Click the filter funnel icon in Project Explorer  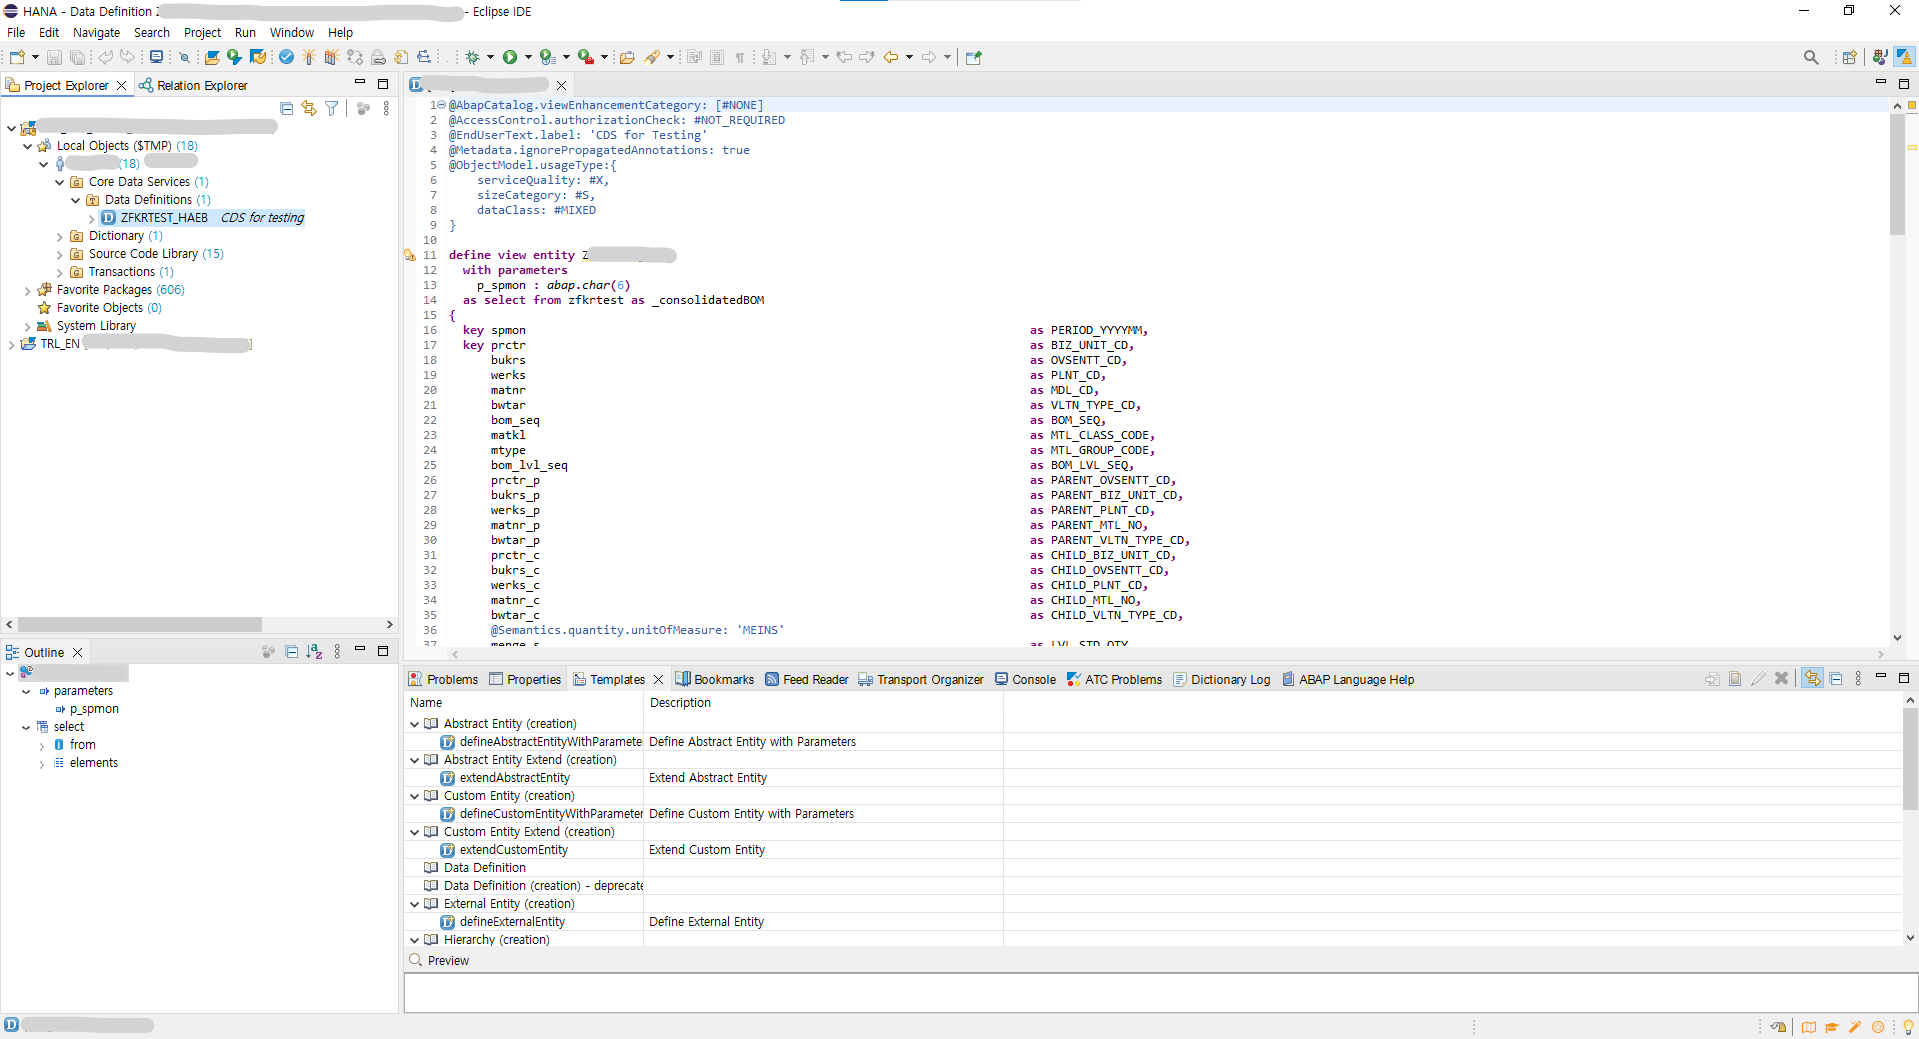tap(331, 108)
